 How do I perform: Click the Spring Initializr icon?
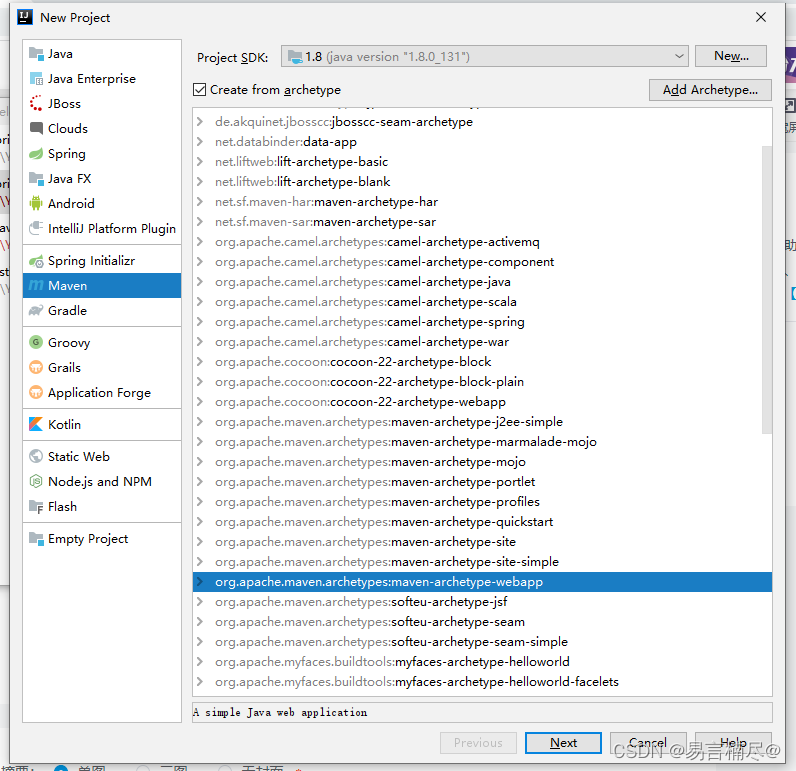(x=36, y=261)
